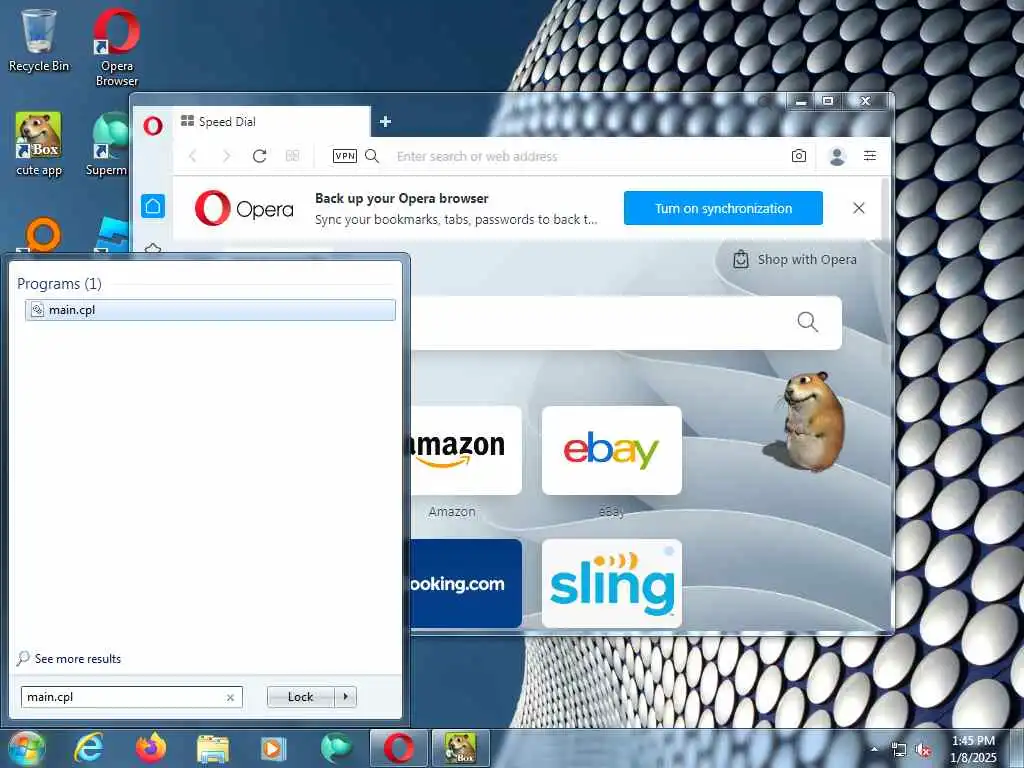Clear the Start menu search text

230,697
